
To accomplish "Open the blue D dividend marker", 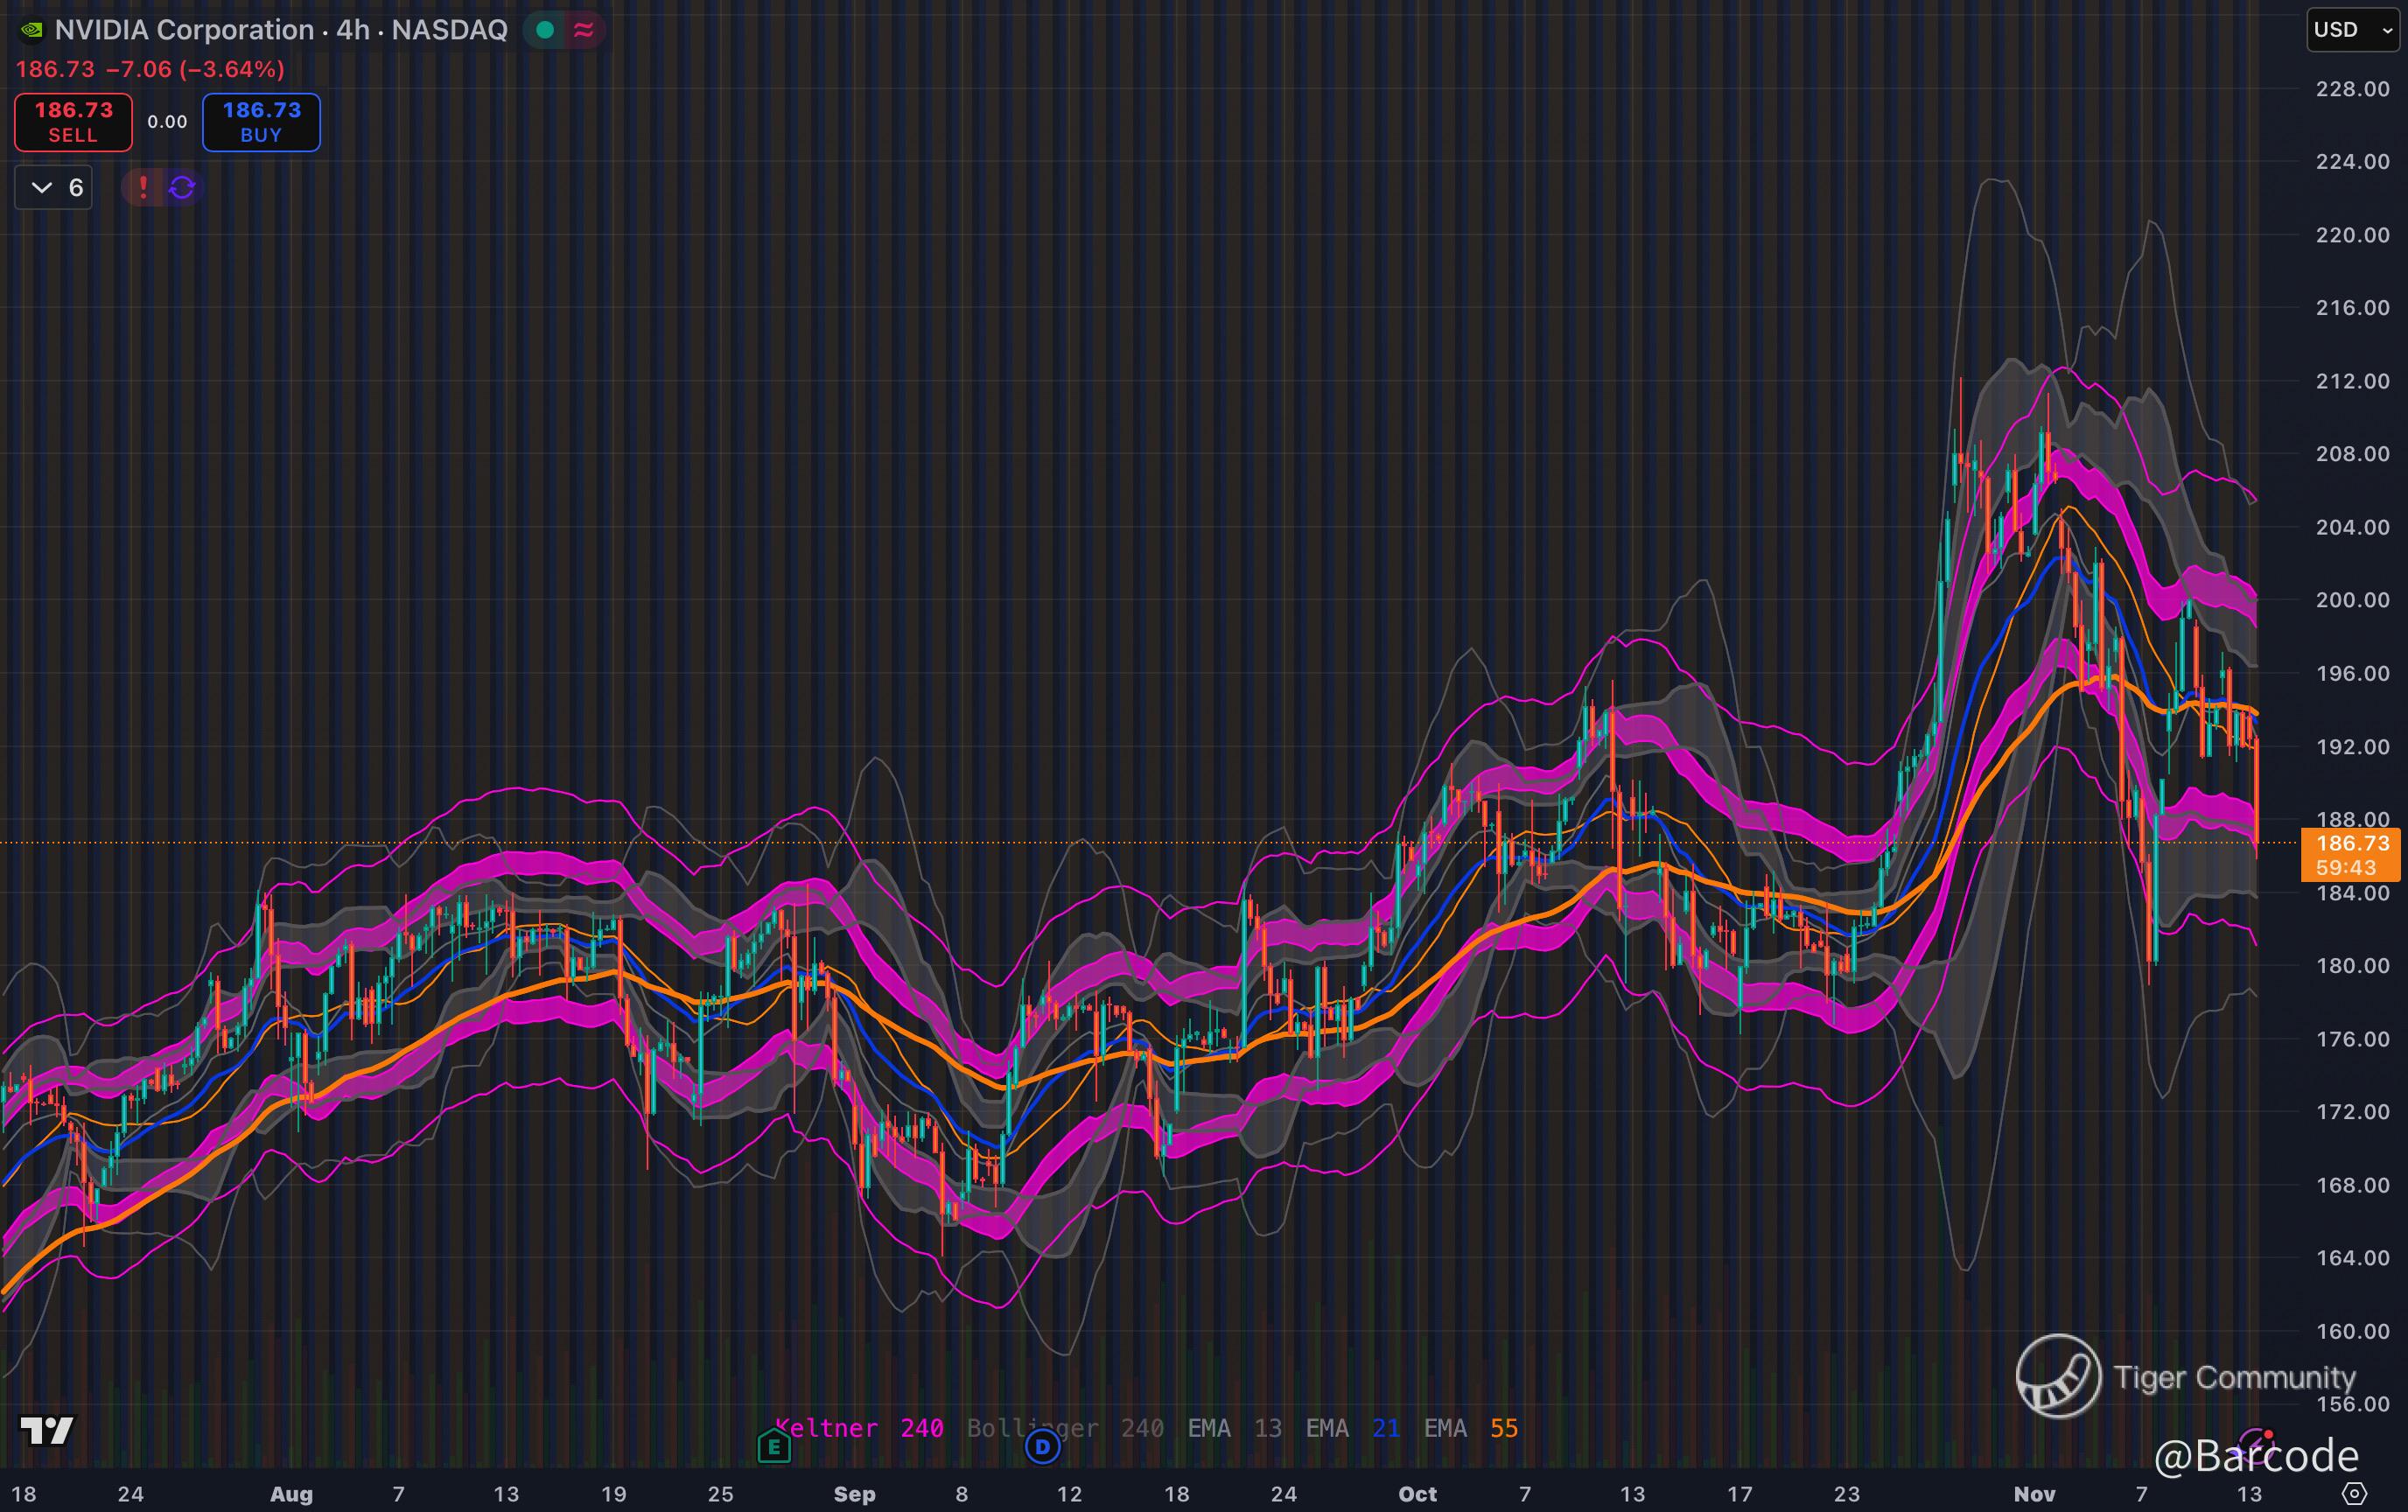I will (x=1042, y=1446).
